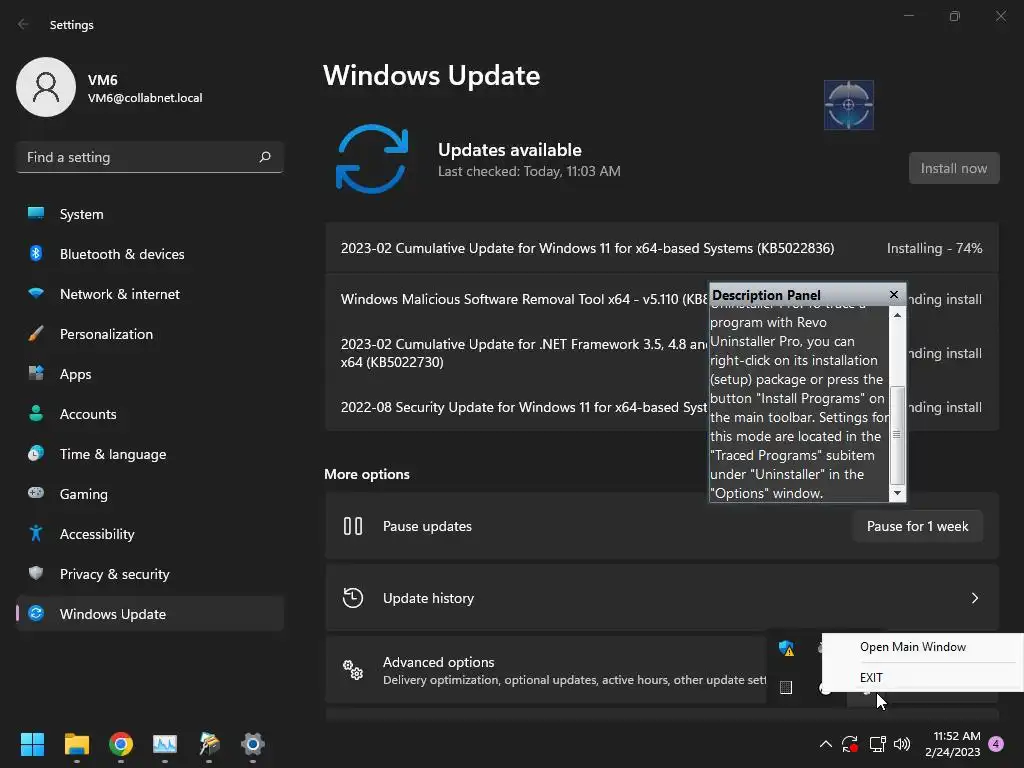This screenshot has width=1024, height=768.
Task: Click VM6@collabnet.local account email
Action: (145, 98)
